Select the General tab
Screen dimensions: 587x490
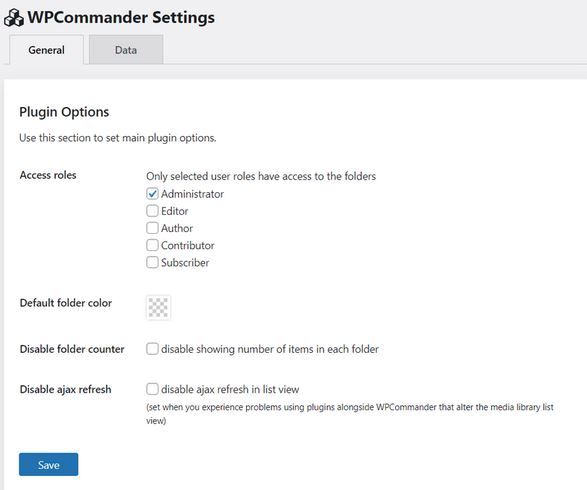46,50
